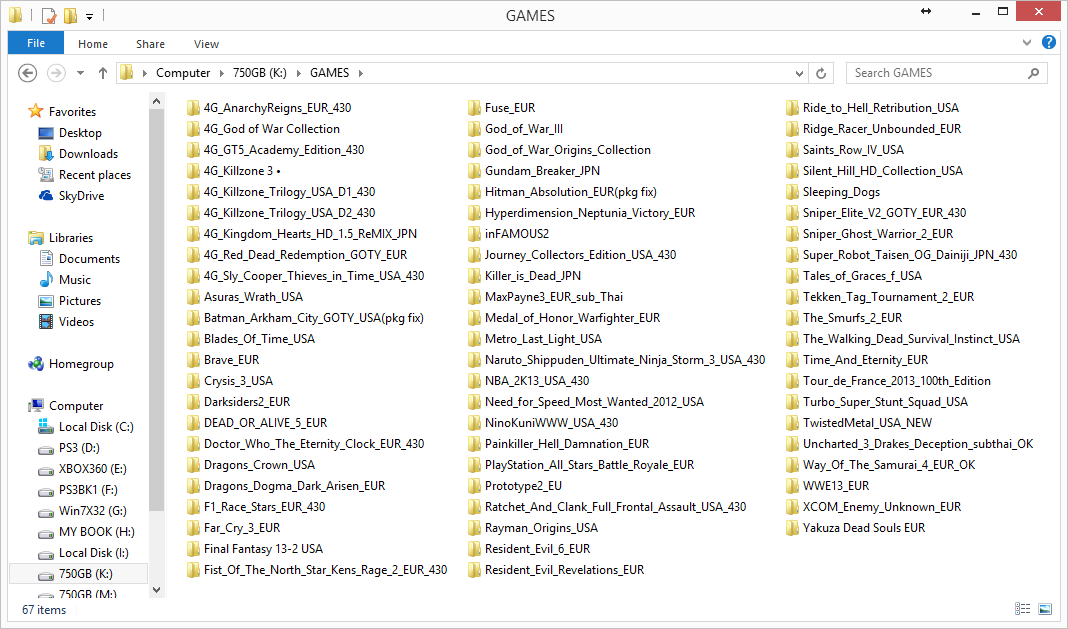Open Videos library
Viewport: 1068px width, 629px height.
(x=76, y=322)
